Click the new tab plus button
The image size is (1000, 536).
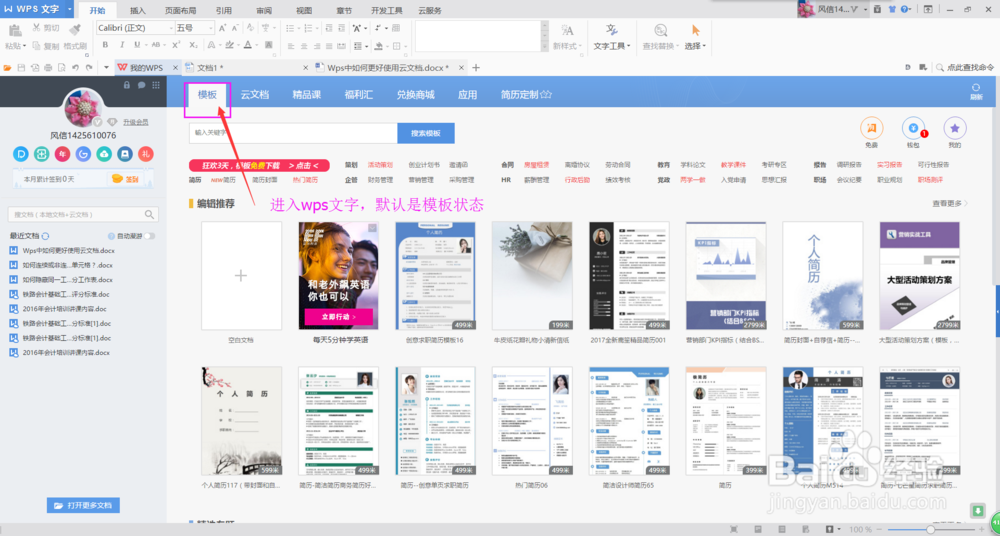click(475, 68)
